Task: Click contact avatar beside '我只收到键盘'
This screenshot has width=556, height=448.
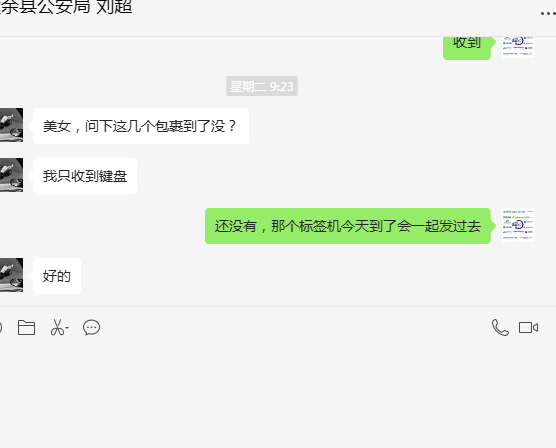Action: pos(11,175)
